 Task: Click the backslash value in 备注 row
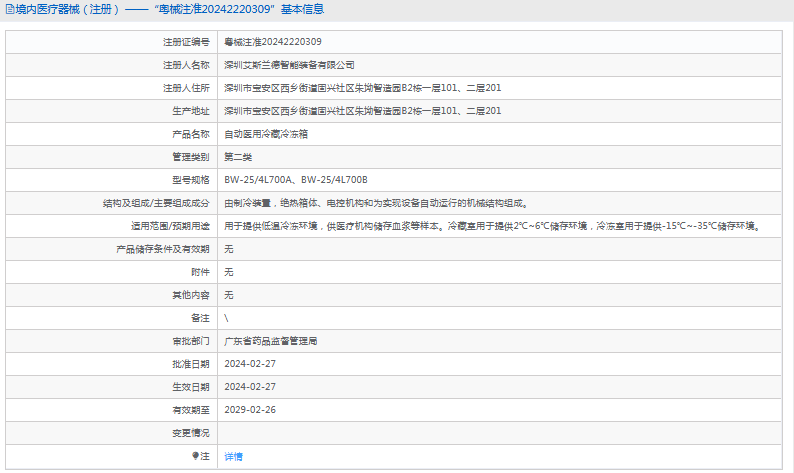pos(226,318)
